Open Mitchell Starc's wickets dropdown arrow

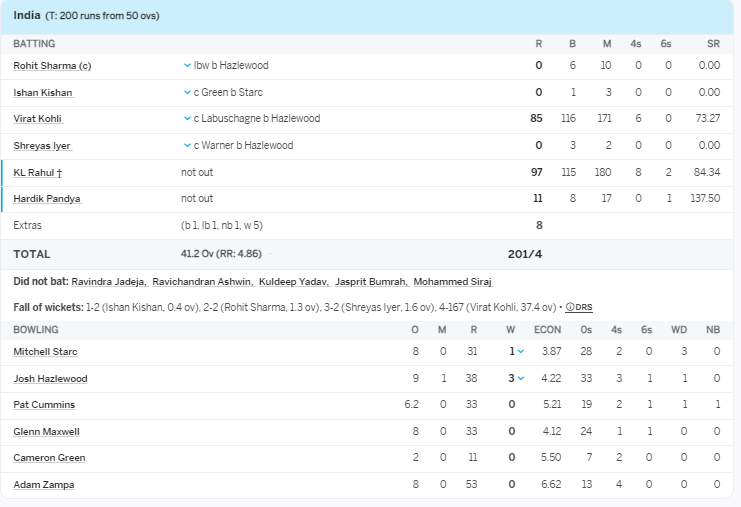tap(521, 352)
